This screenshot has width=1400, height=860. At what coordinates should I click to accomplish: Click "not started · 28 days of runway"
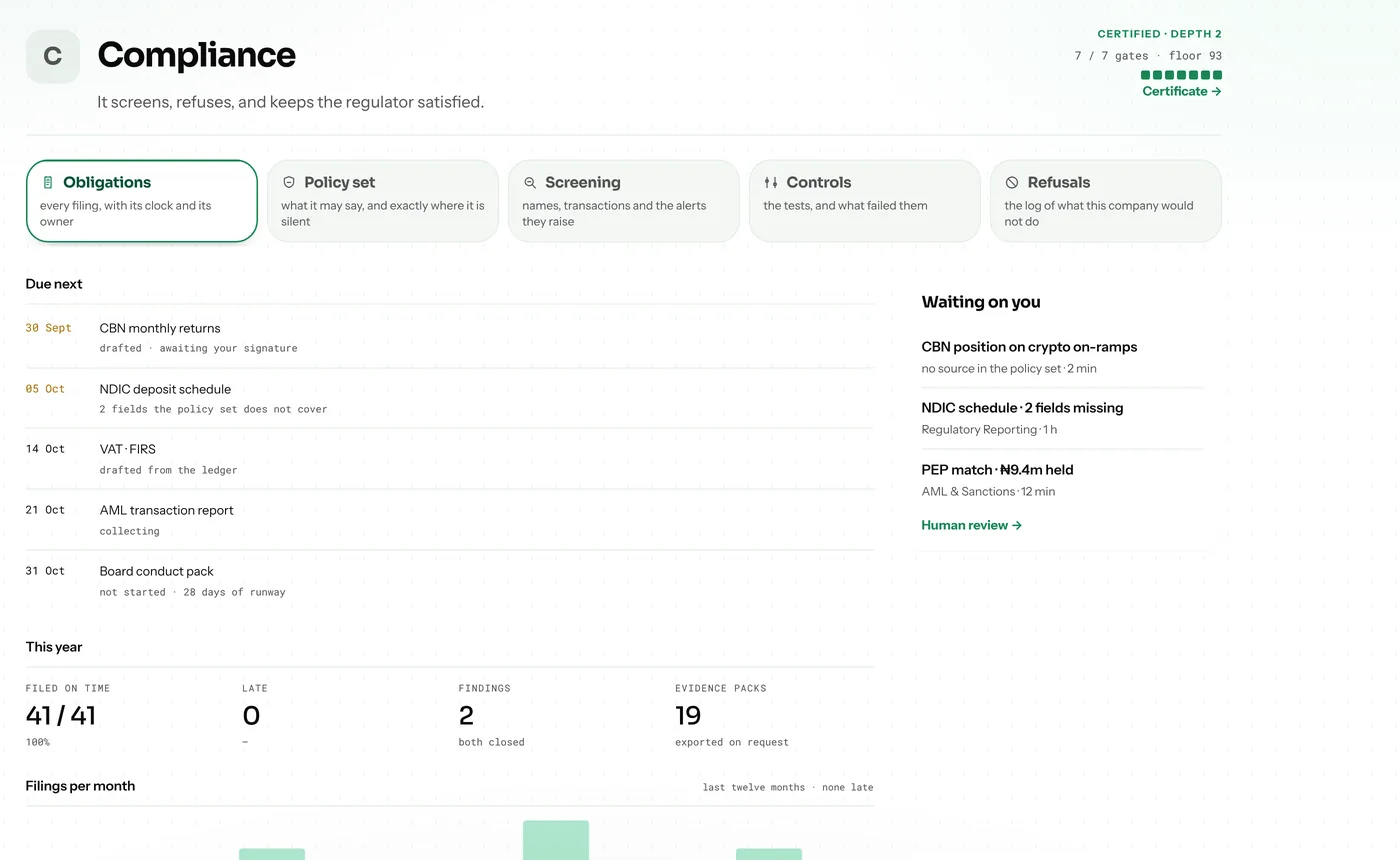click(x=192, y=592)
